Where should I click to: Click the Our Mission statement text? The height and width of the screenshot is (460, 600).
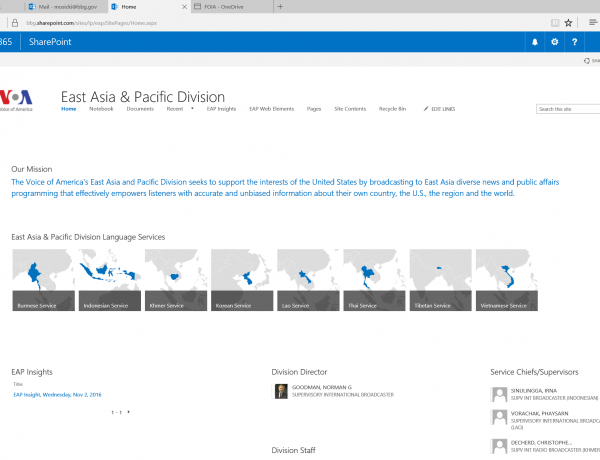pos(285,188)
